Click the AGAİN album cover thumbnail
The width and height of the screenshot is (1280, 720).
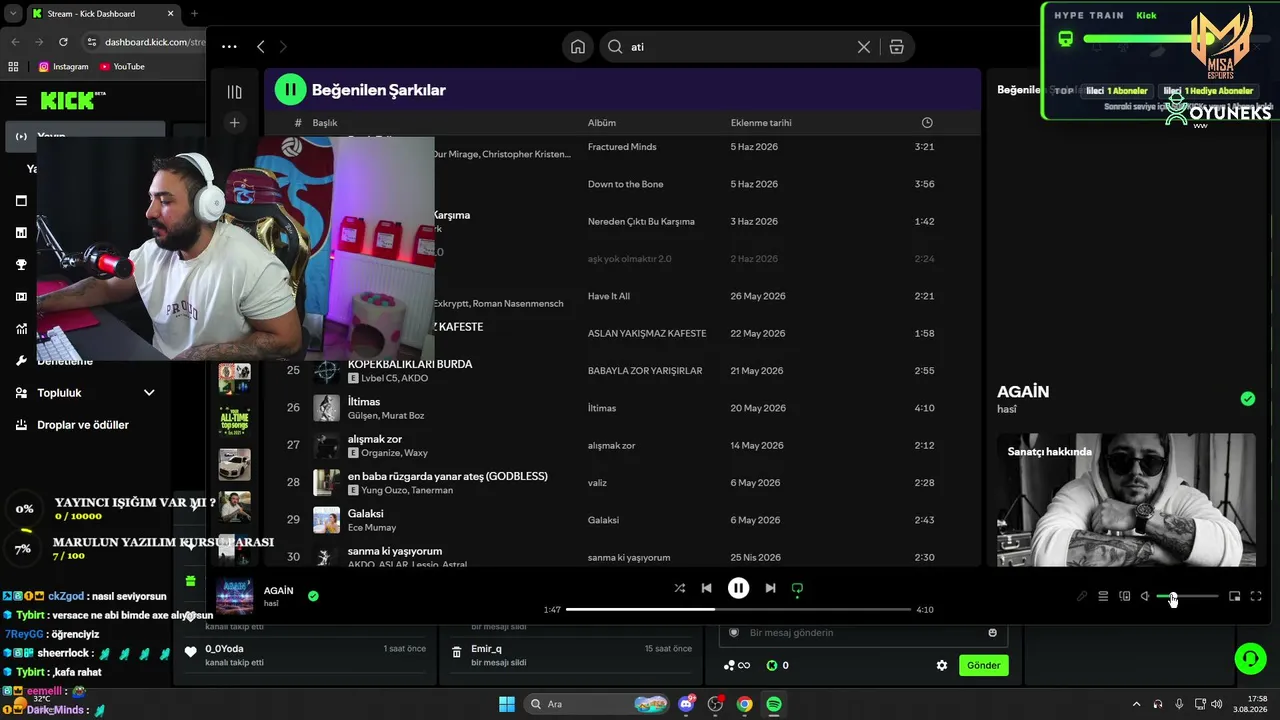pos(235,596)
